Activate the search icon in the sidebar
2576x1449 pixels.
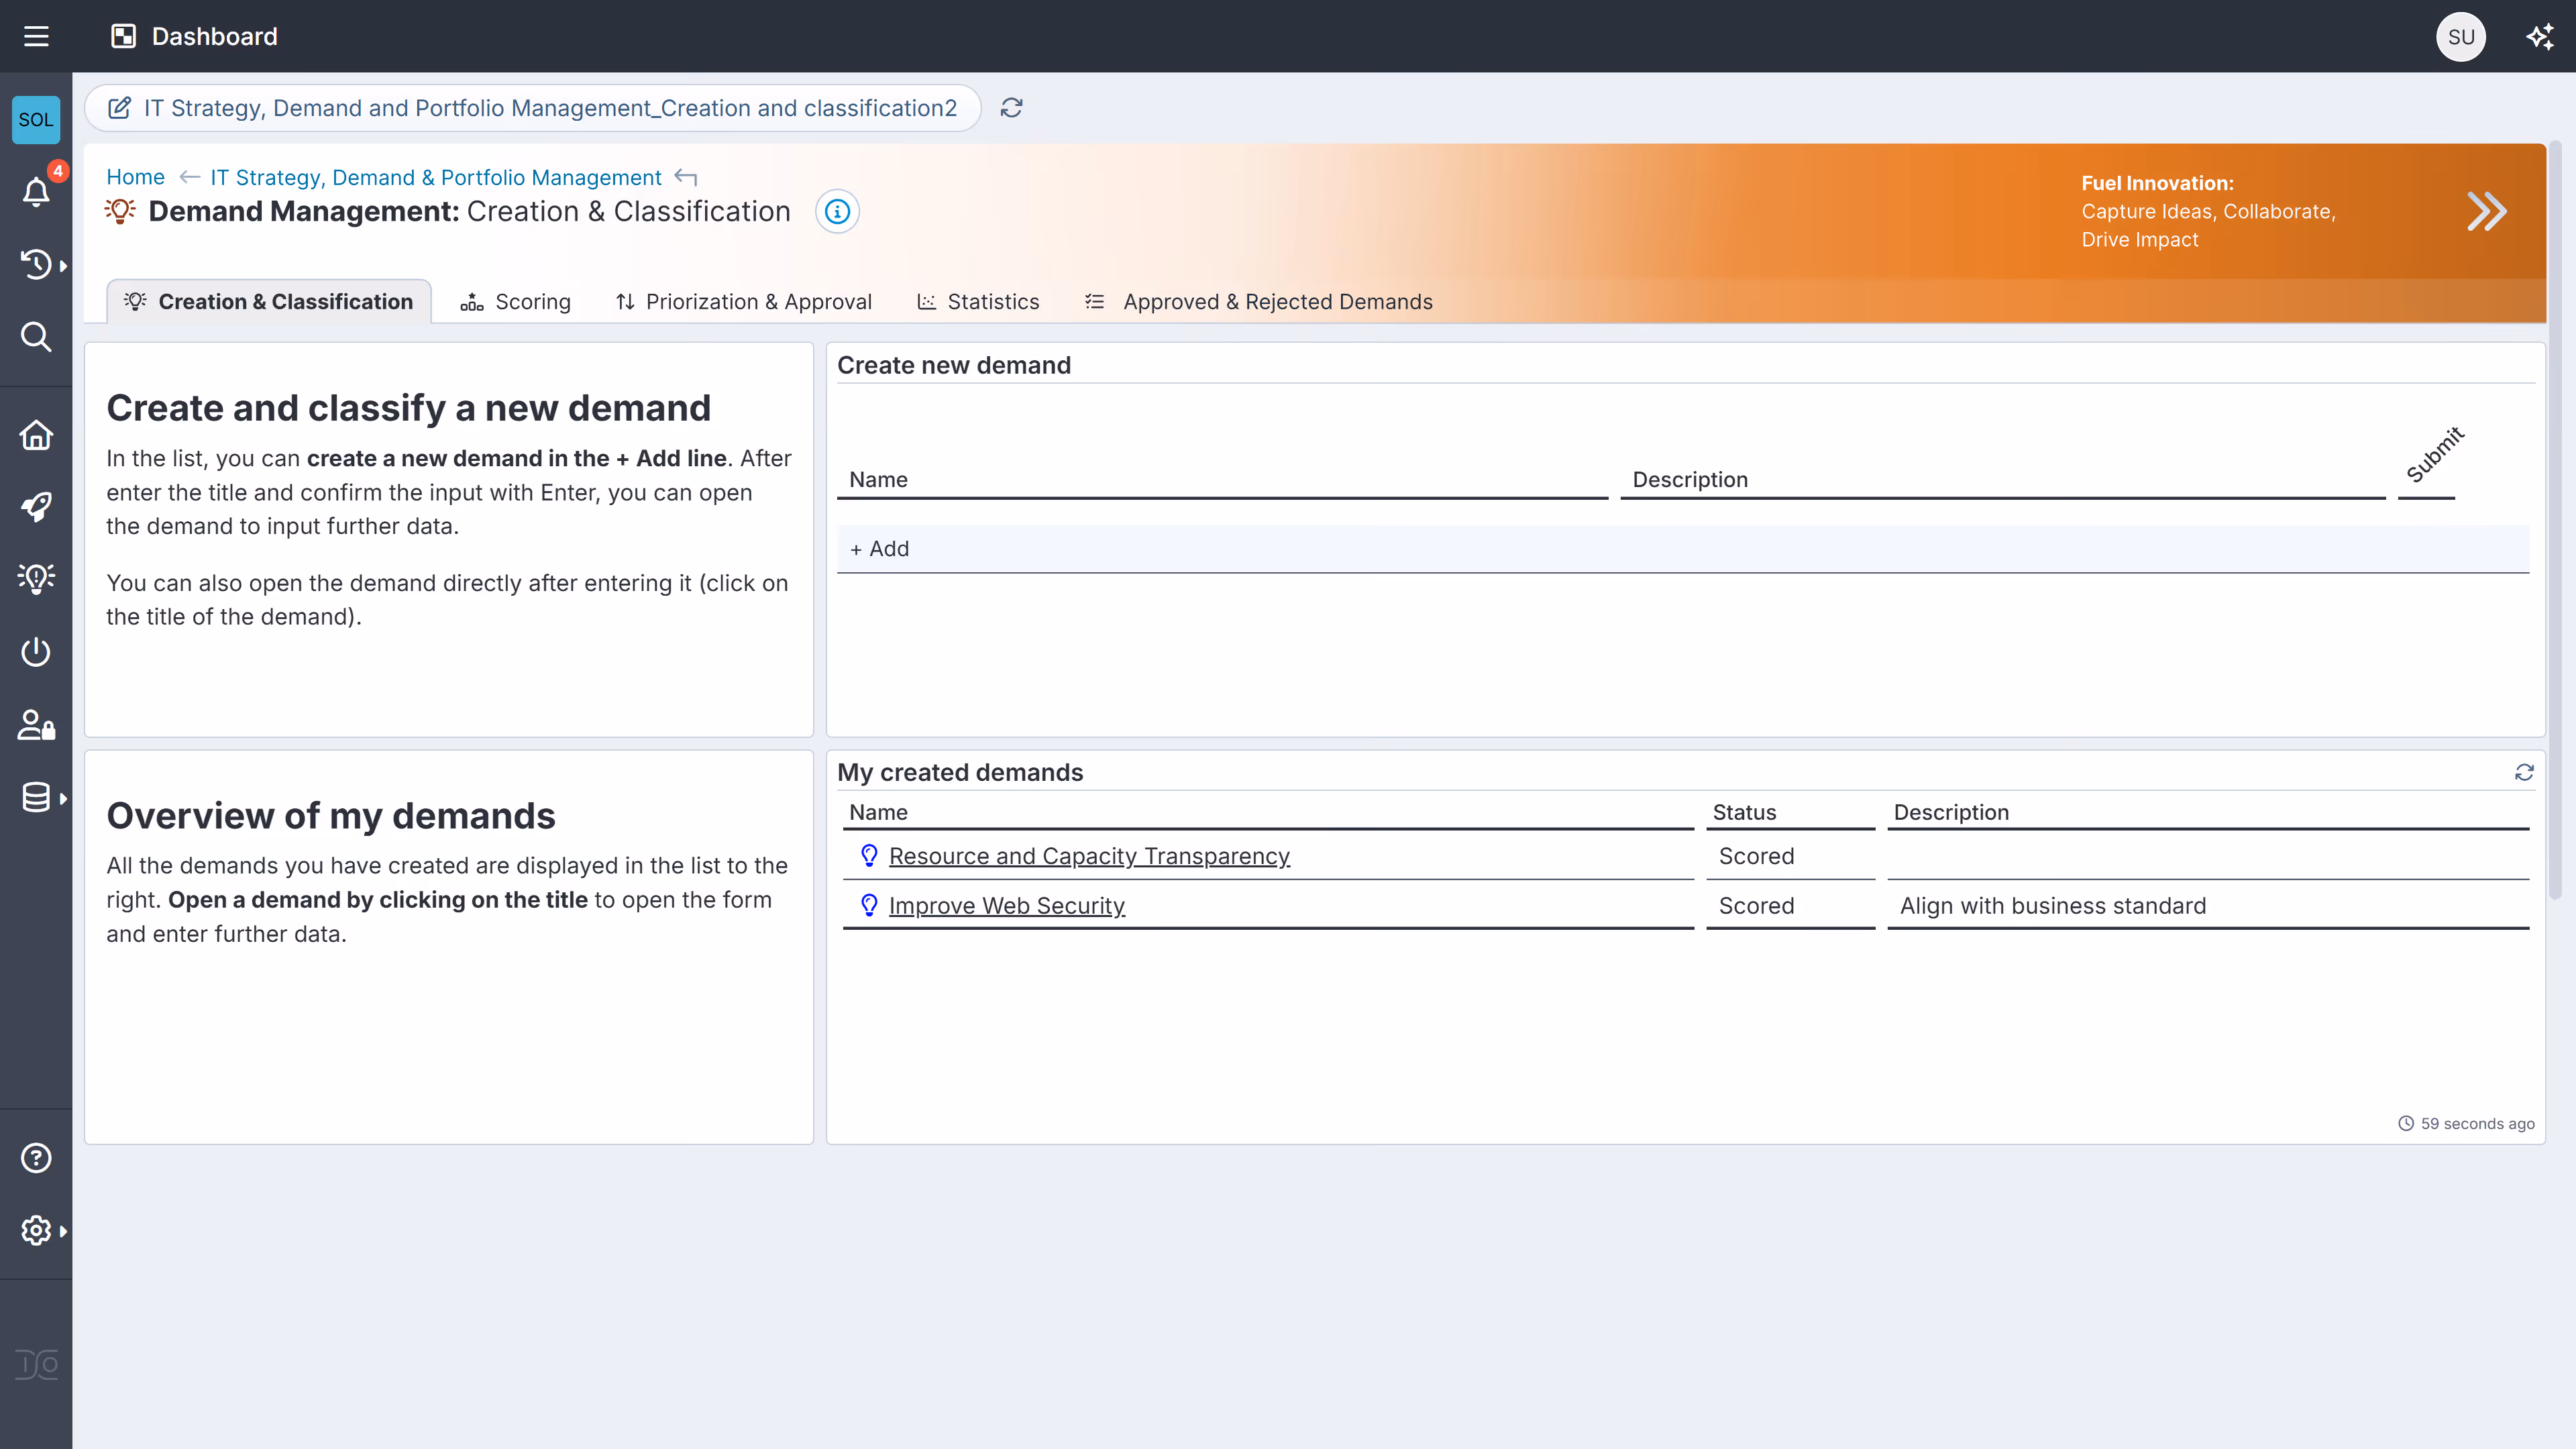pyautogui.click(x=36, y=337)
